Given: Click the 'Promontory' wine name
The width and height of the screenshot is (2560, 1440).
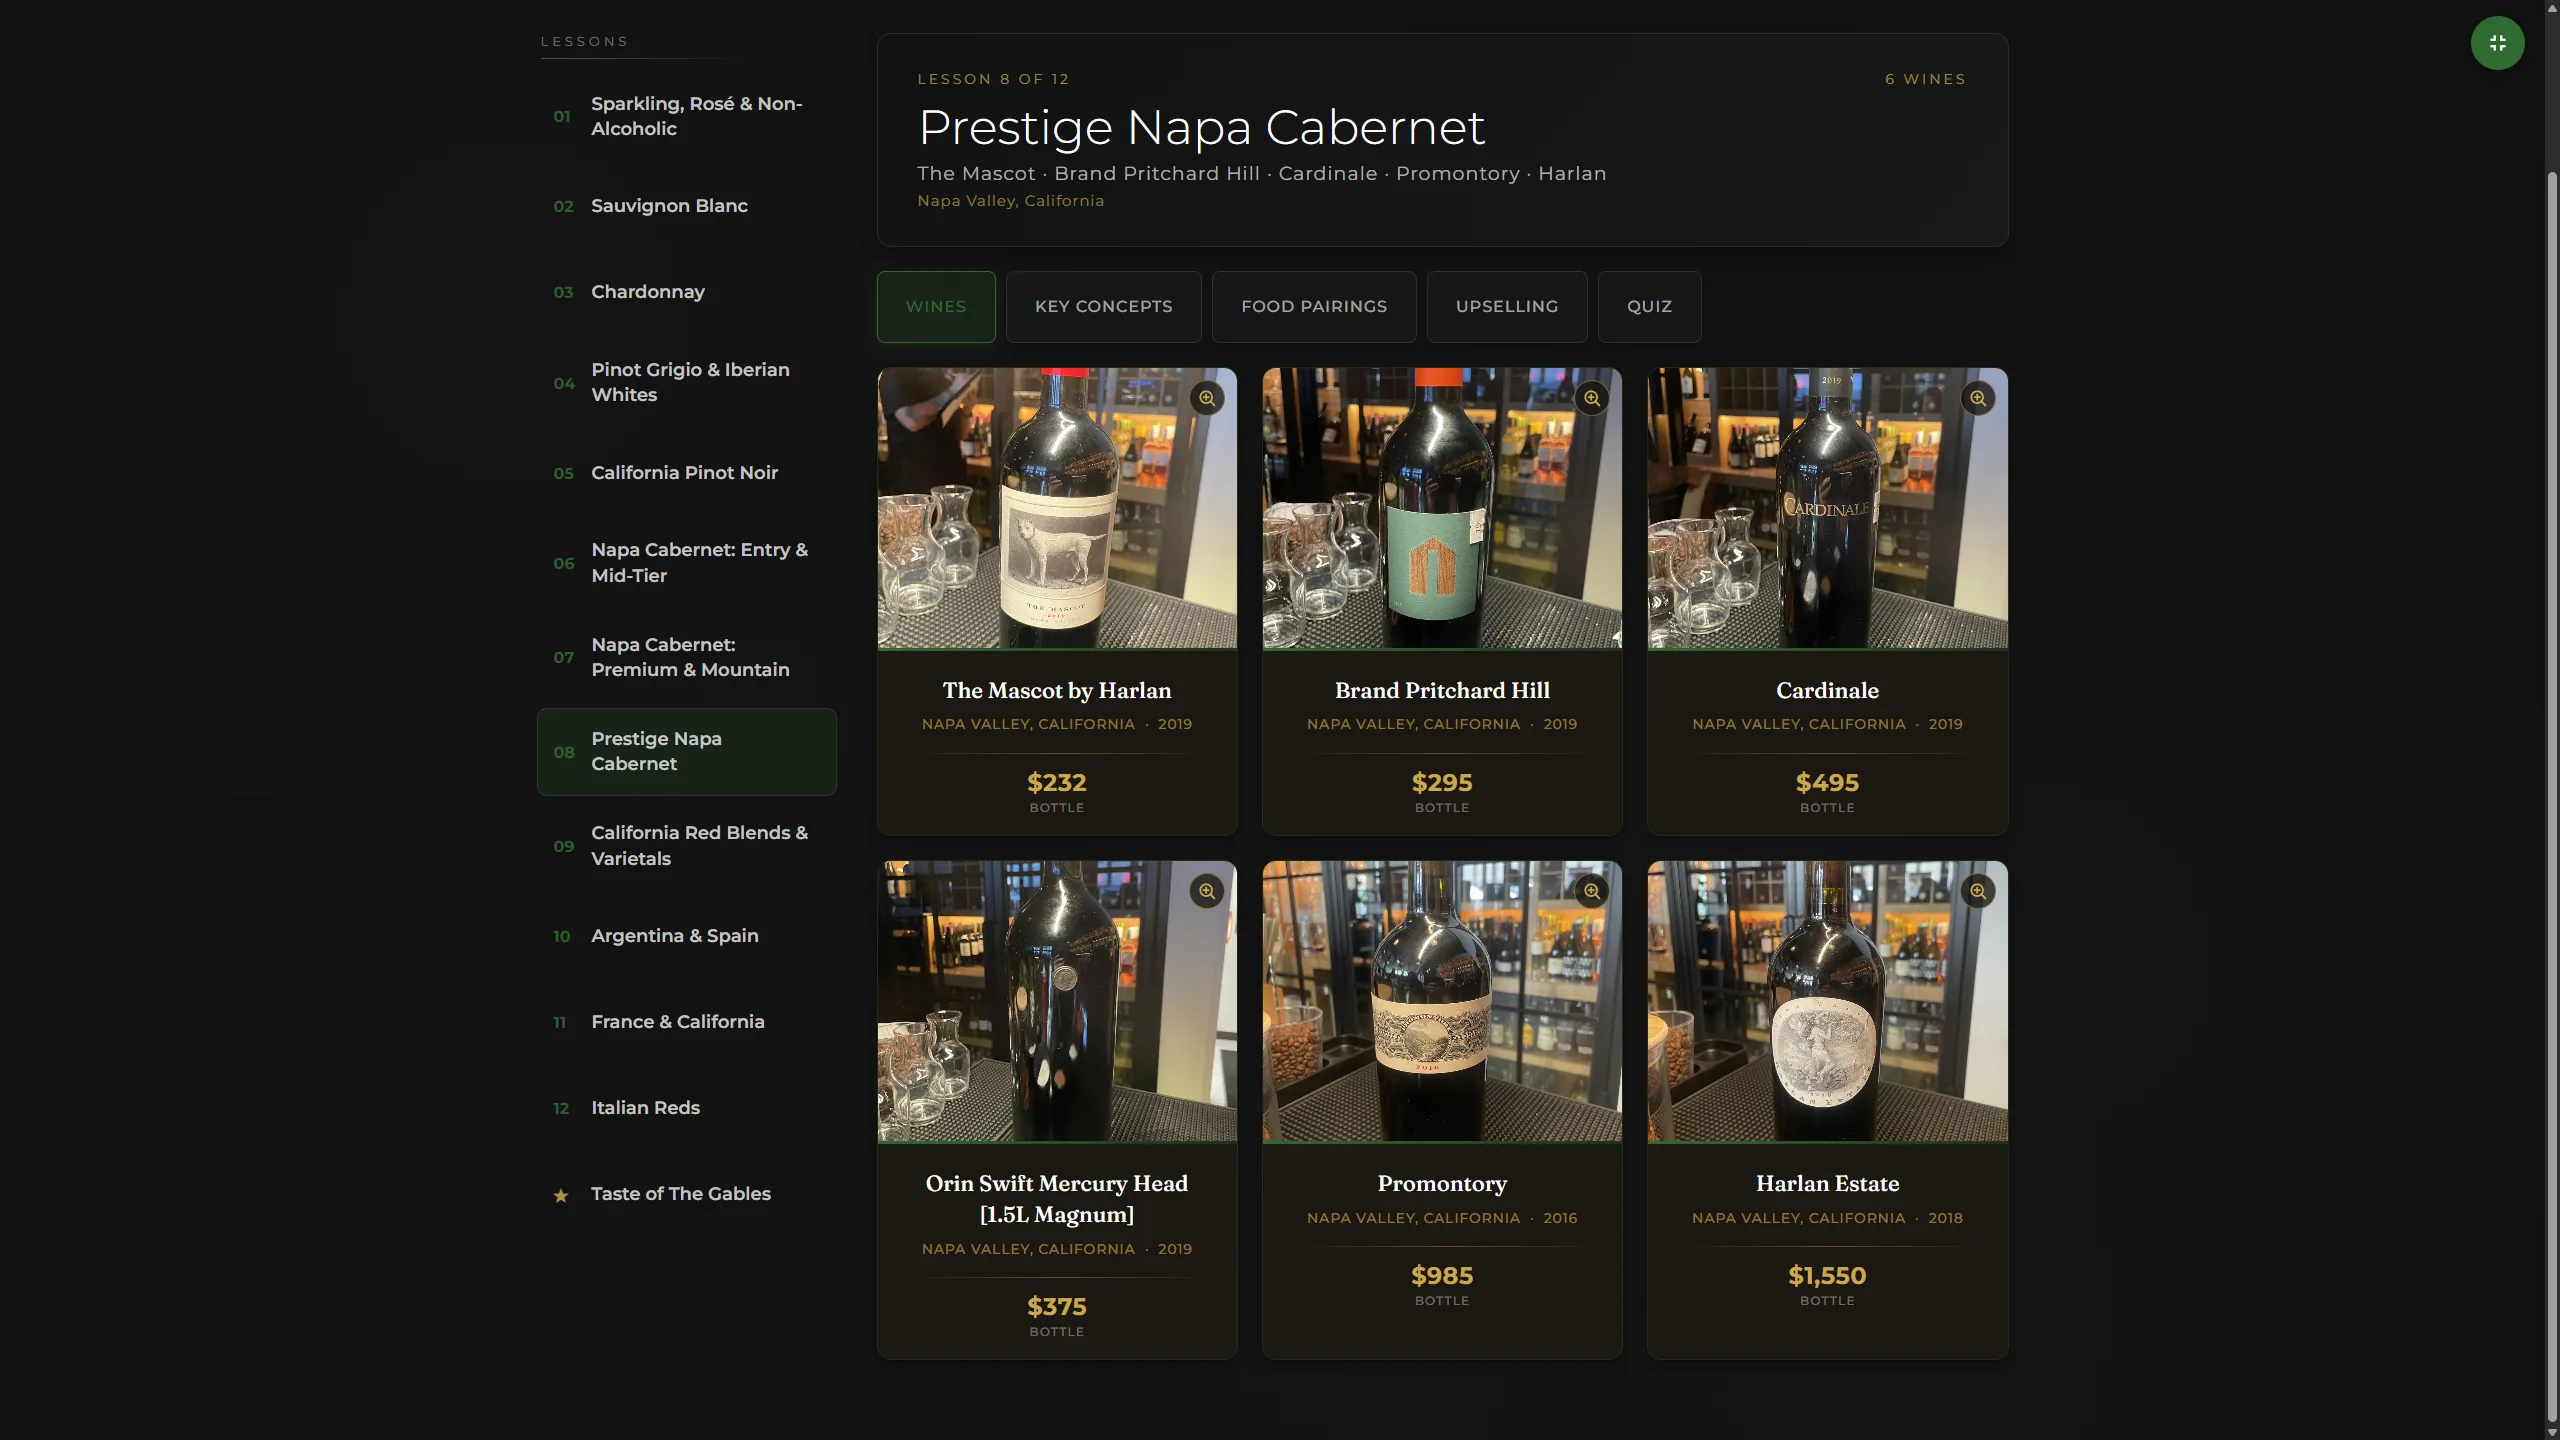Looking at the screenshot, I should click(x=1442, y=1184).
